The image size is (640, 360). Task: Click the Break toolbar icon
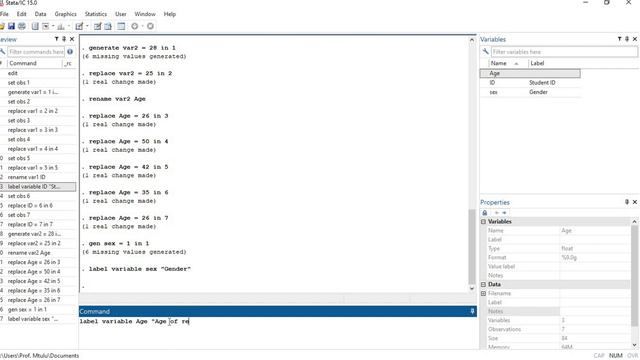pos(150,26)
